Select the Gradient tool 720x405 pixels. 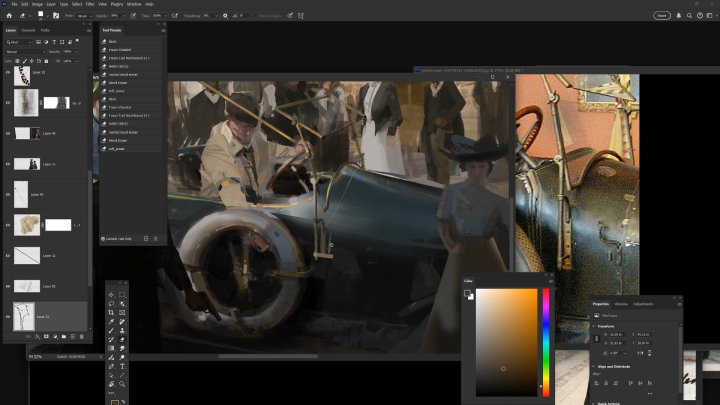111,349
